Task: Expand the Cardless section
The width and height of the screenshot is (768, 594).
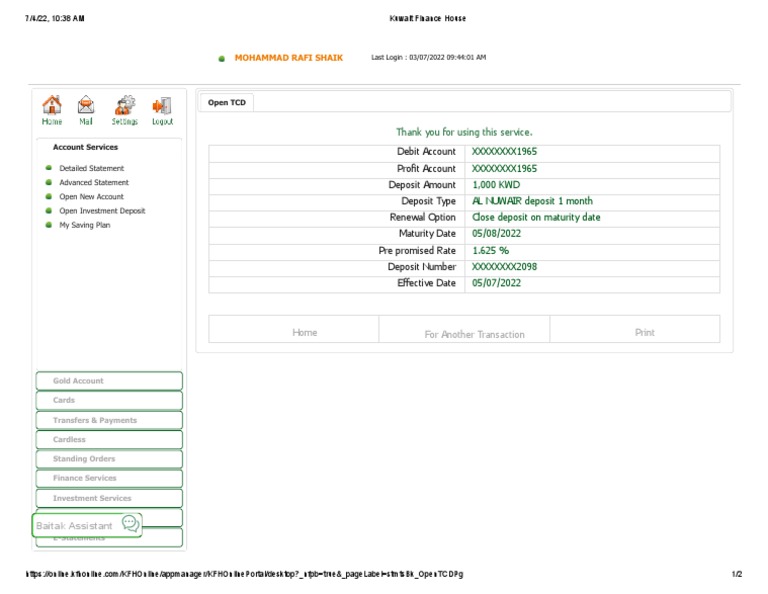Action: [109, 440]
